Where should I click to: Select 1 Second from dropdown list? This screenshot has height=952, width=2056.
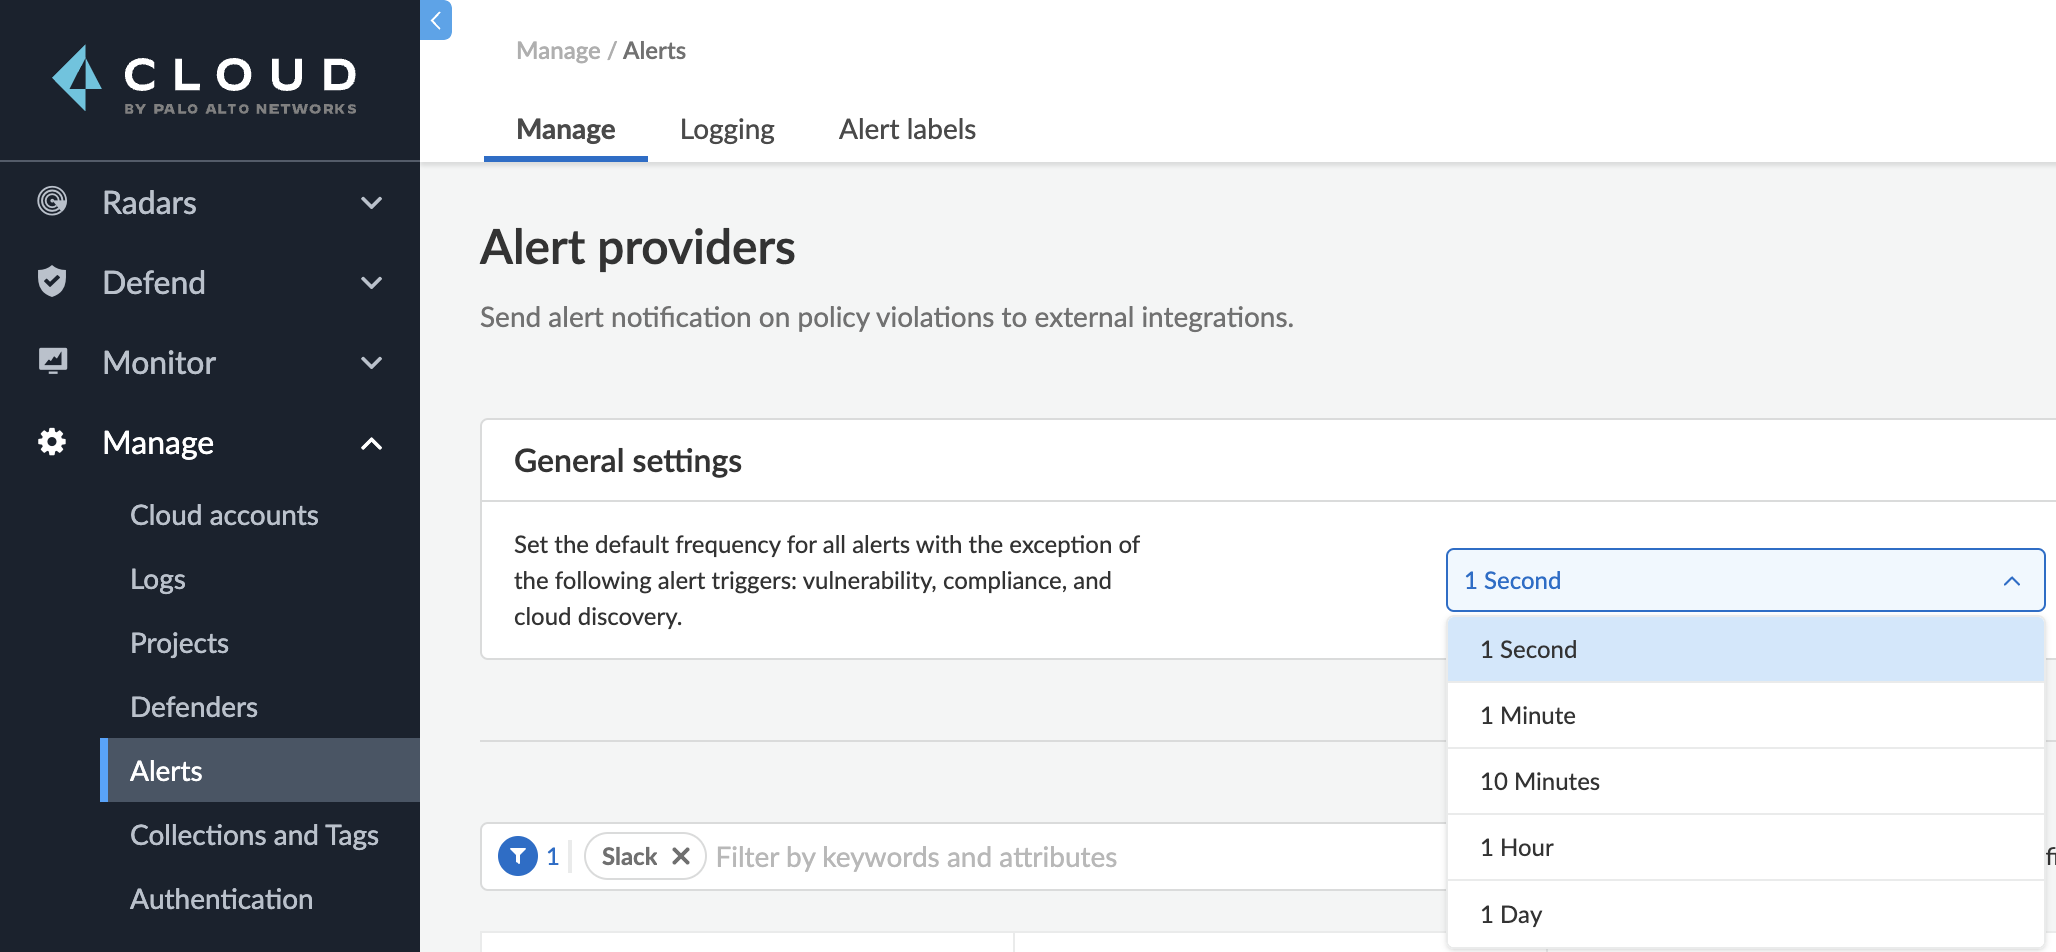[x=1745, y=650]
